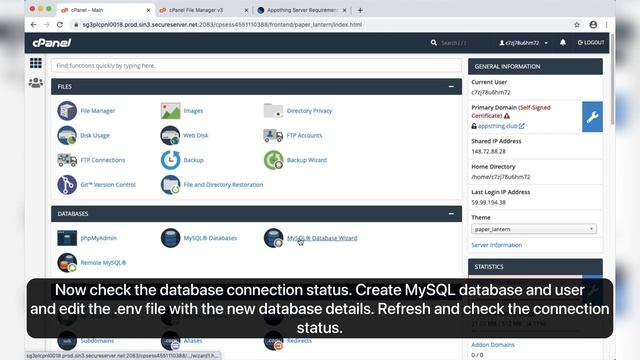This screenshot has width=640, height=360.
Task: Open the FTP Accounts icon
Action: (273, 136)
